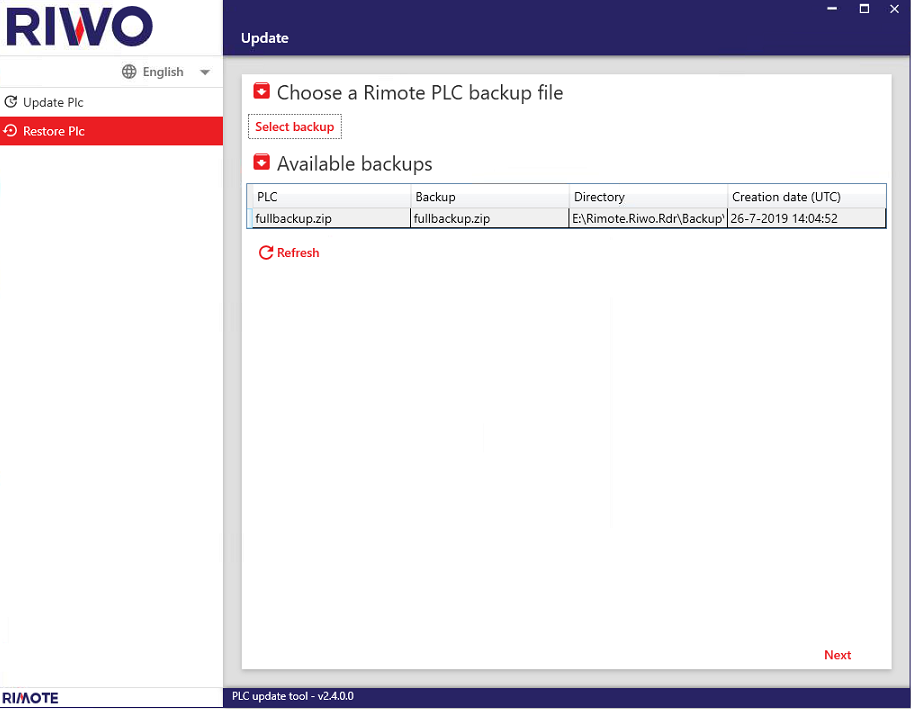Screen dimensions: 911x709
Task: Click the RIWO logo
Action: pos(79,26)
